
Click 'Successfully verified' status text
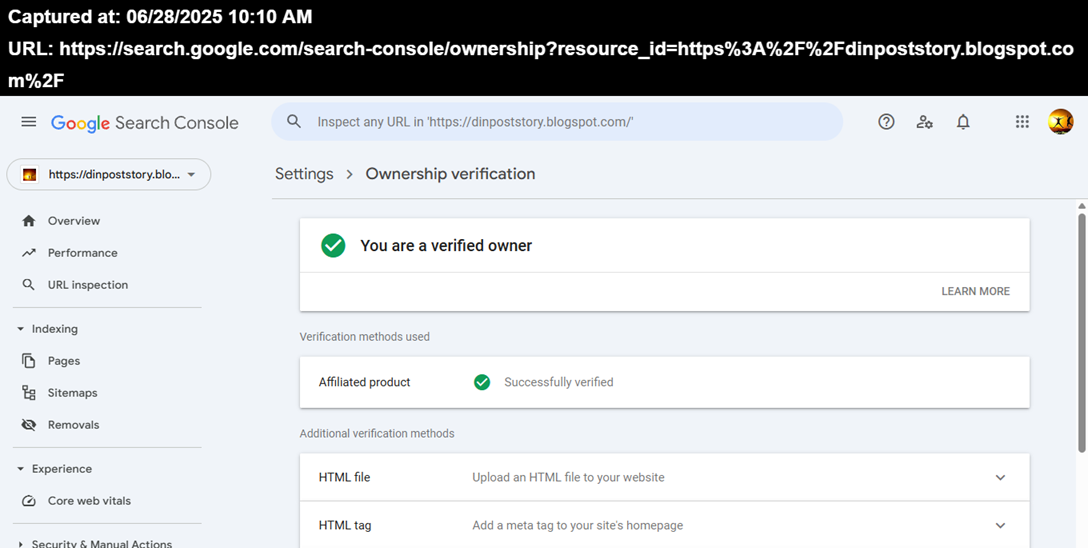point(559,382)
